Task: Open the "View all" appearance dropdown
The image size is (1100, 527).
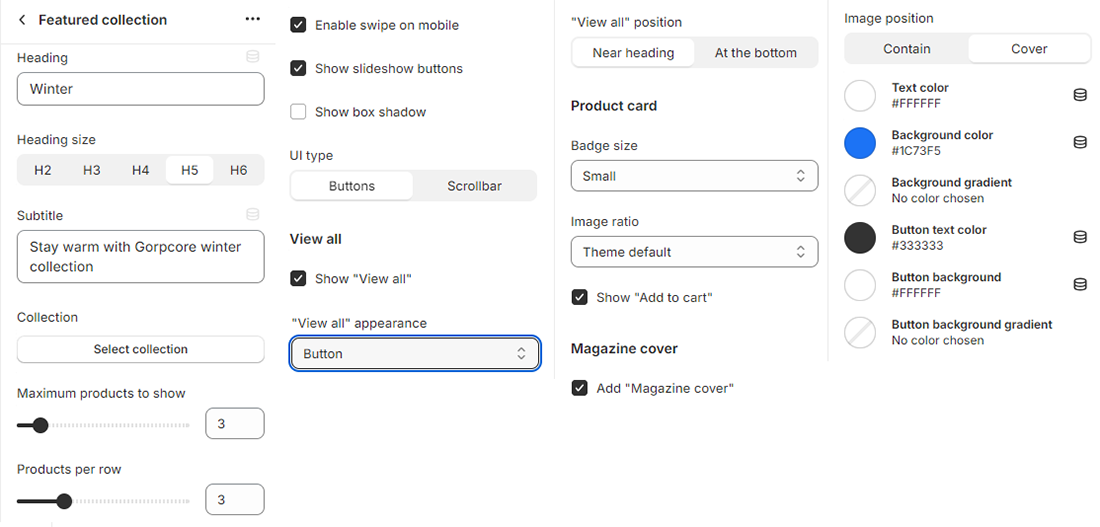Action: pos(415,354)
